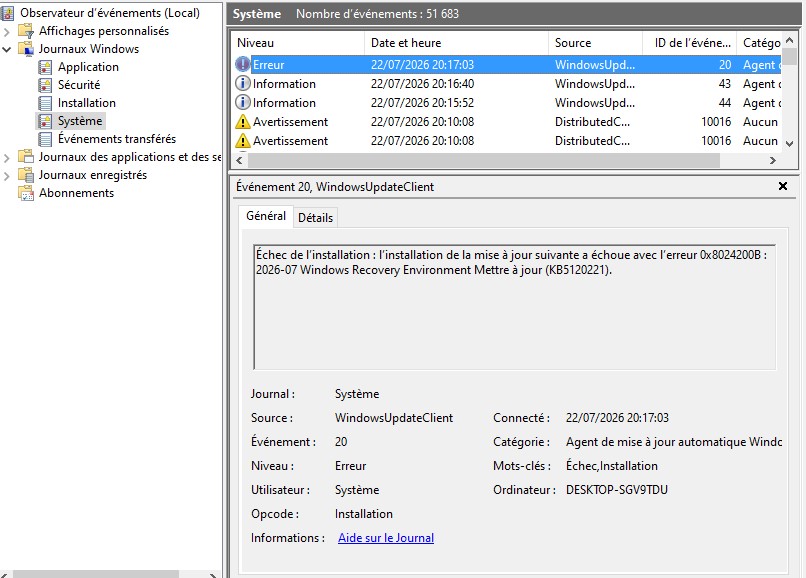
Task: Click the Application log icon
Action: click(45, 67)
